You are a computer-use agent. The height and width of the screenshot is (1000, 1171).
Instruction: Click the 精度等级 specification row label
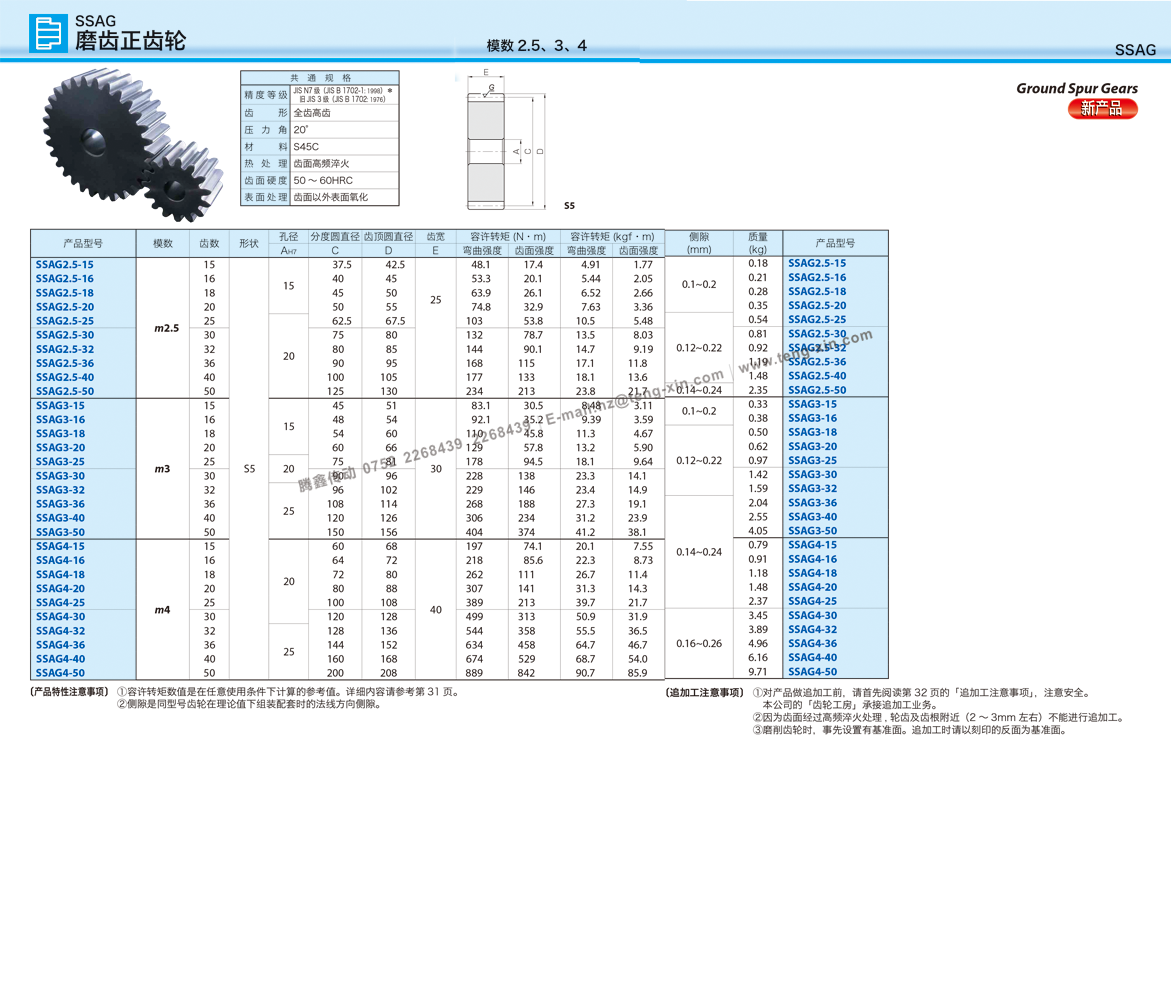coord(265,95)
